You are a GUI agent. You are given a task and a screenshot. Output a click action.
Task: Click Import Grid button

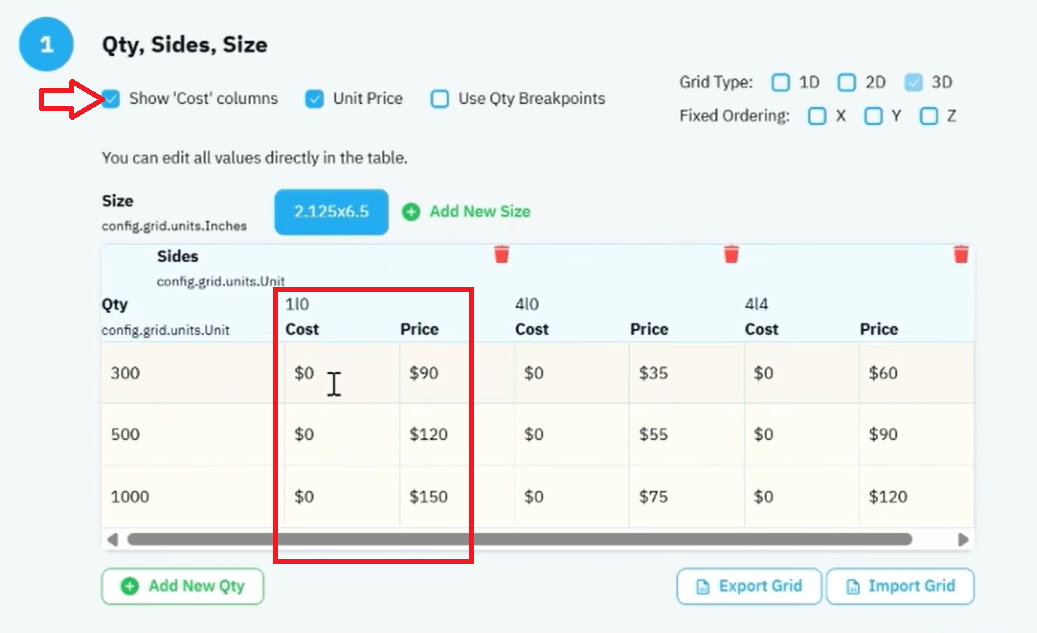(x=900, y=586)
